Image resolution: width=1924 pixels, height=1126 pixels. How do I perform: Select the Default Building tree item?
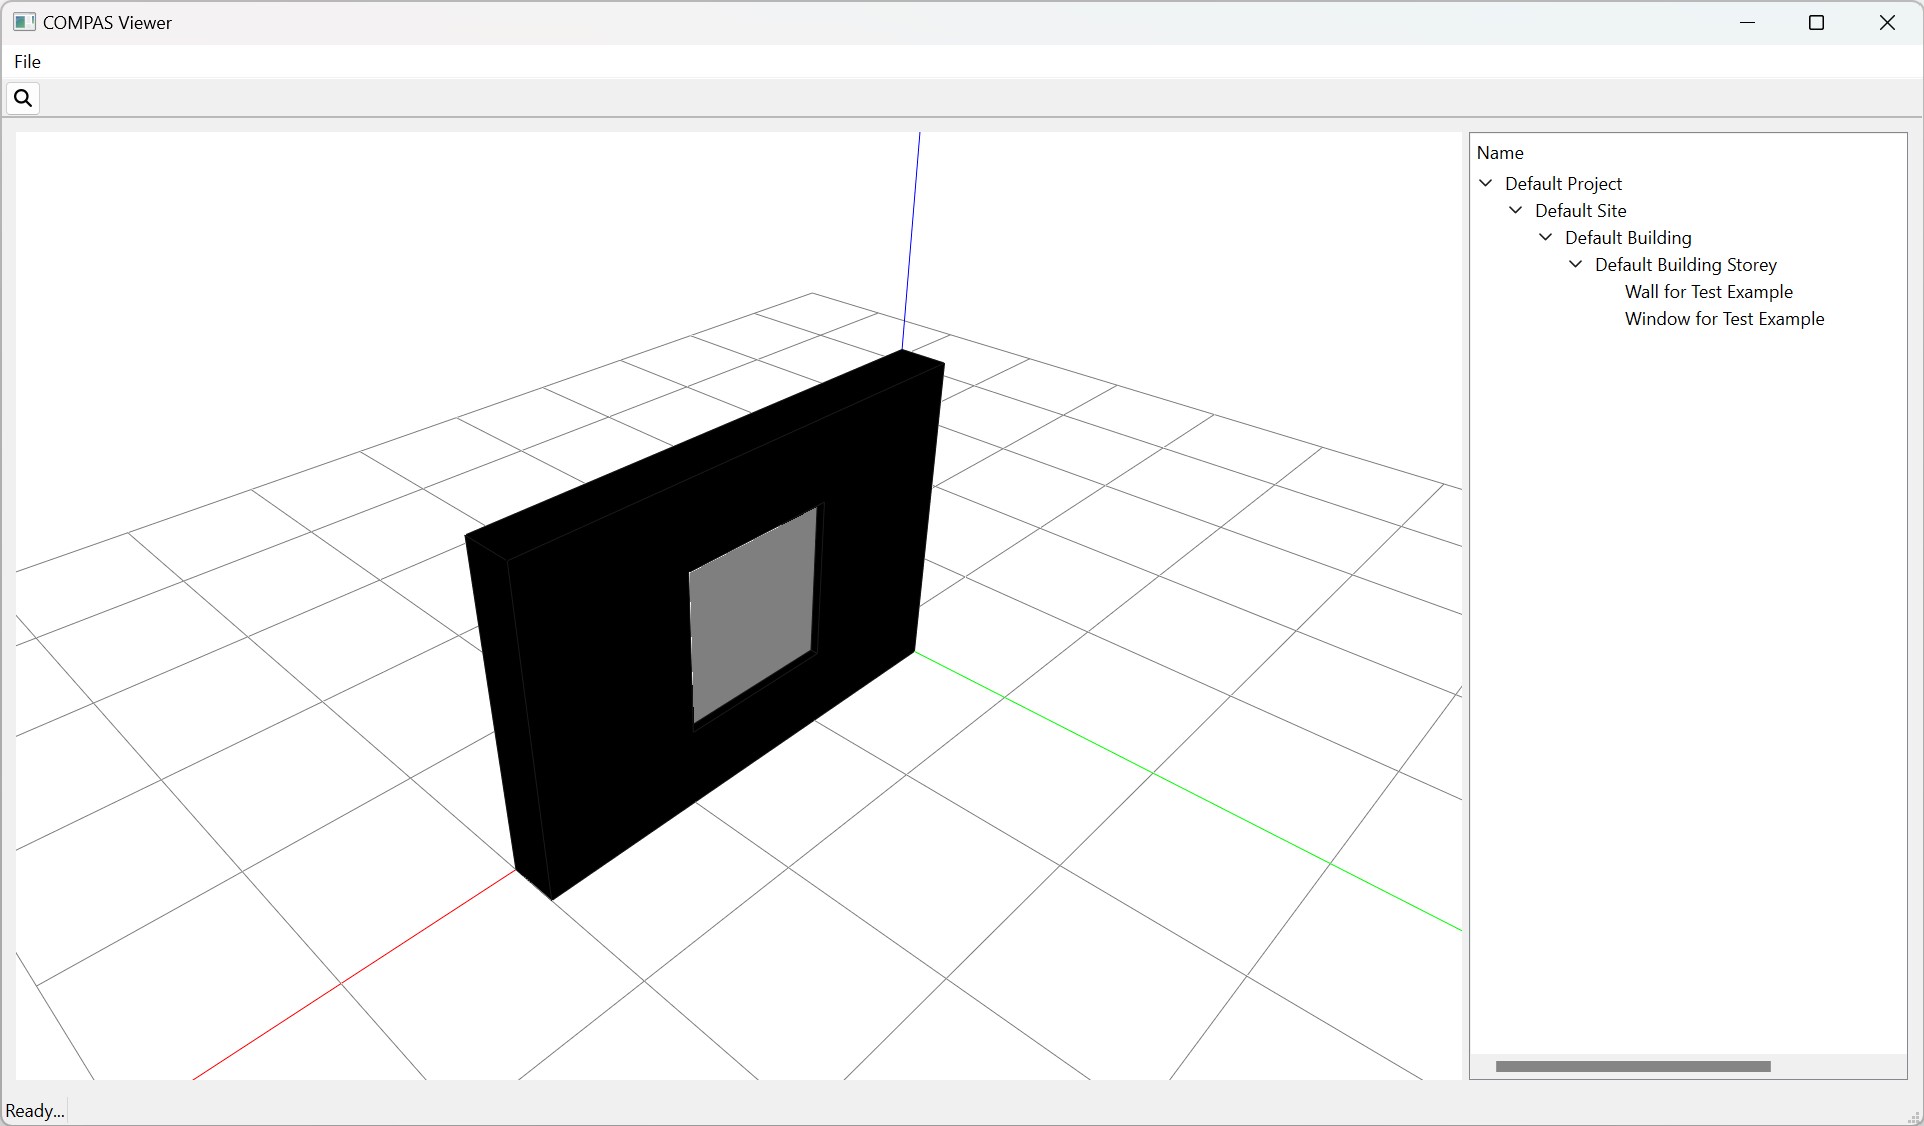1628,238
